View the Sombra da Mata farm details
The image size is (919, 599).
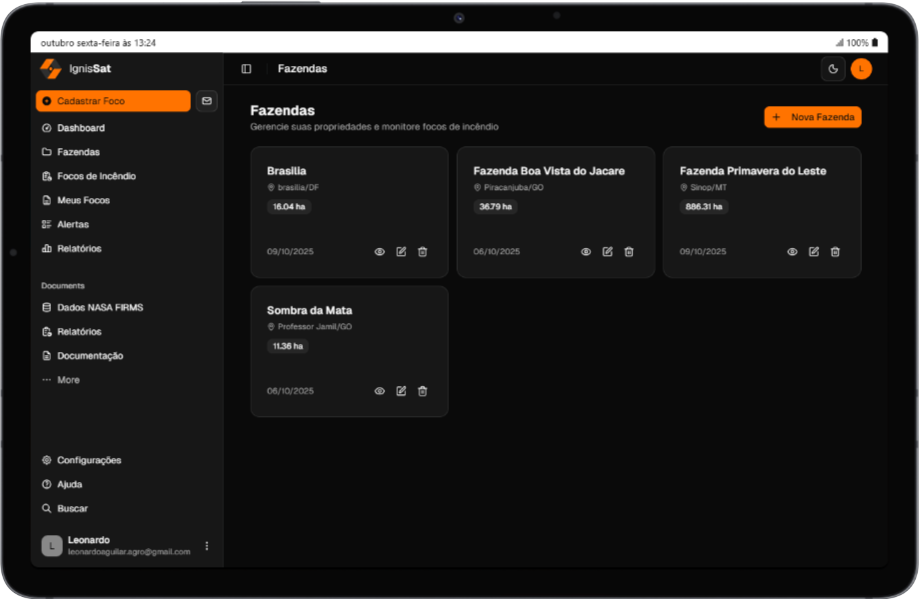[379, 391]
